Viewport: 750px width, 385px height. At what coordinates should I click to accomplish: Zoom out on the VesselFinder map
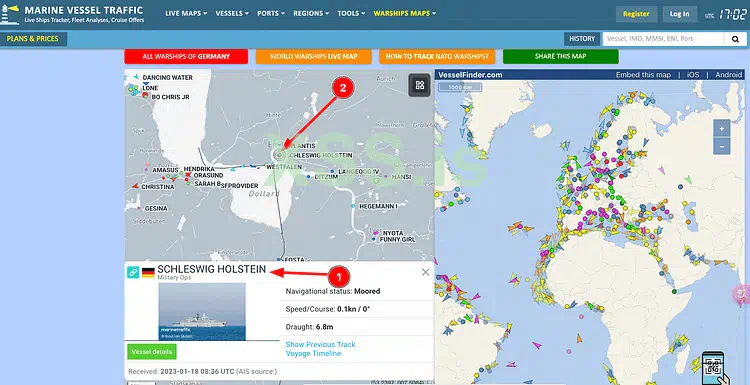(x=721, y=146)
